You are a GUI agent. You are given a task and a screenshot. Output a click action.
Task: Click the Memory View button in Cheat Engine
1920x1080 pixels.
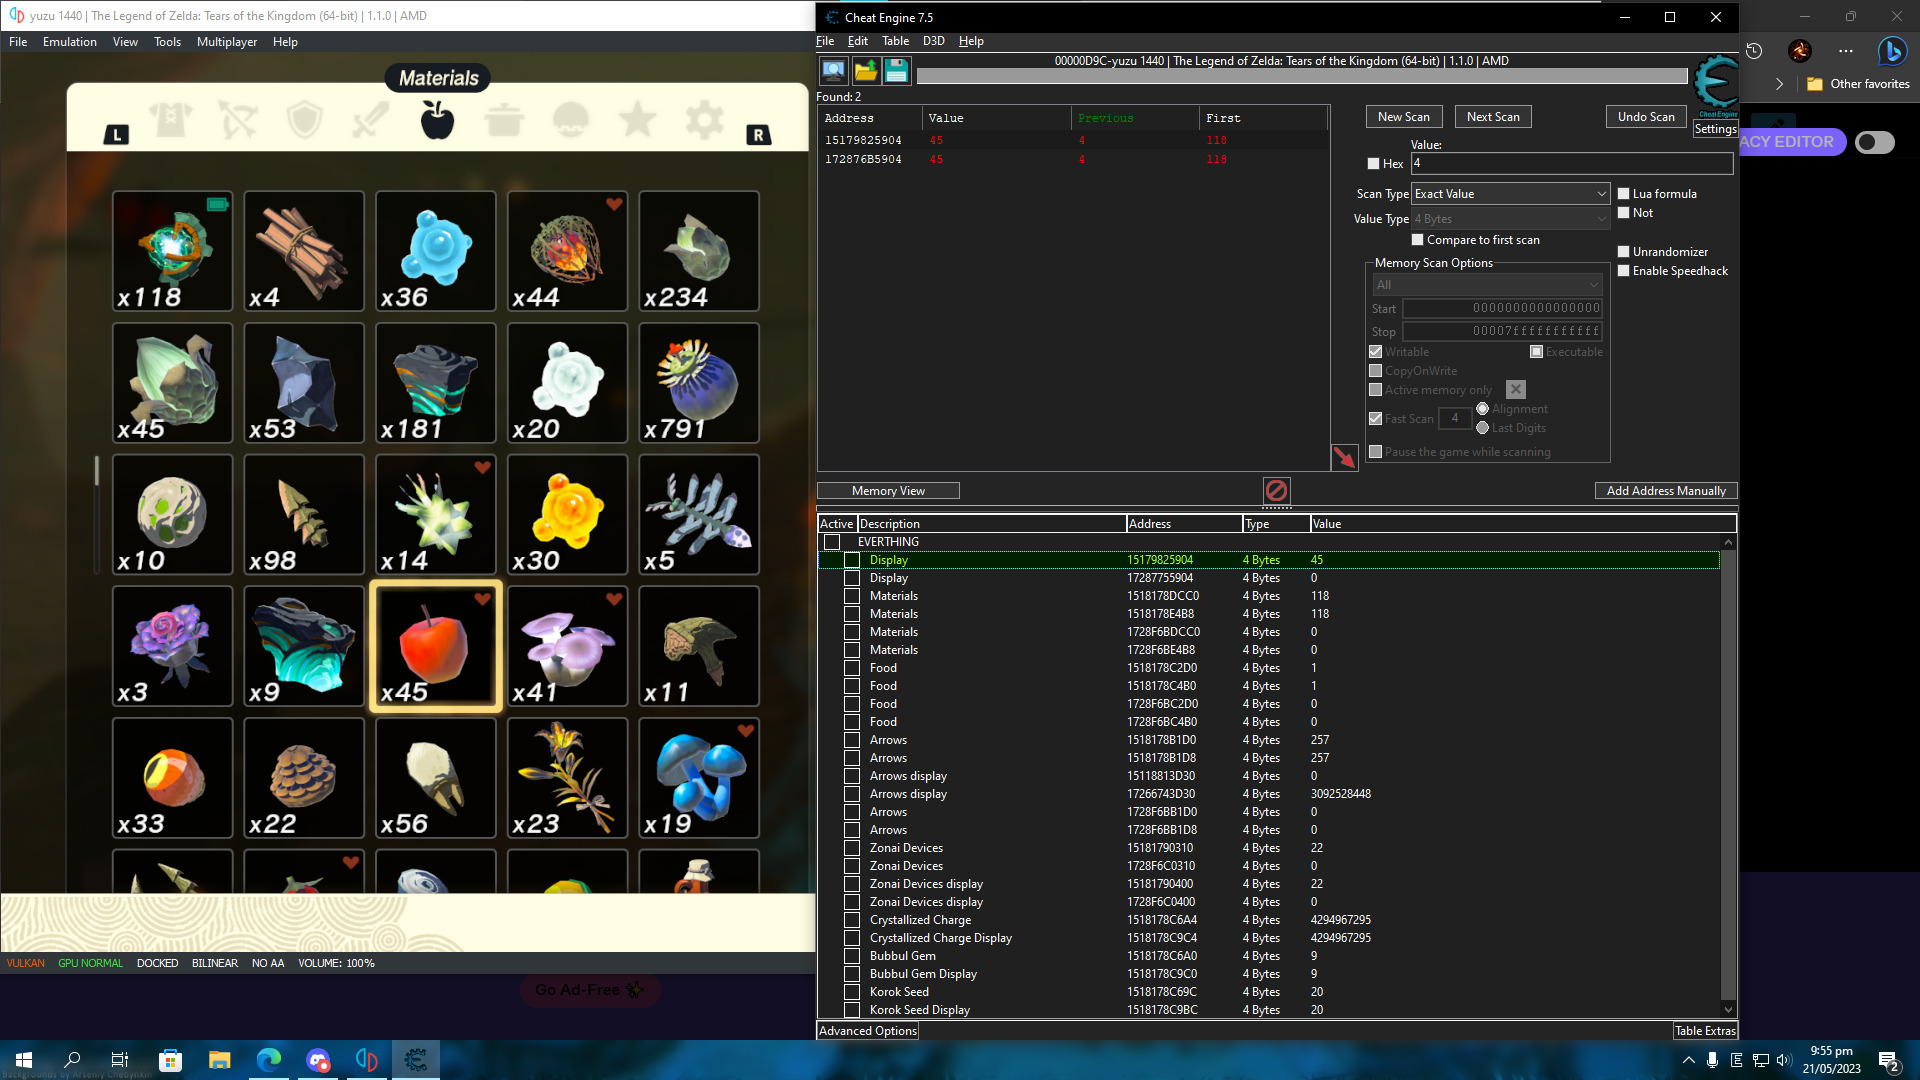[x=886, y=489]
